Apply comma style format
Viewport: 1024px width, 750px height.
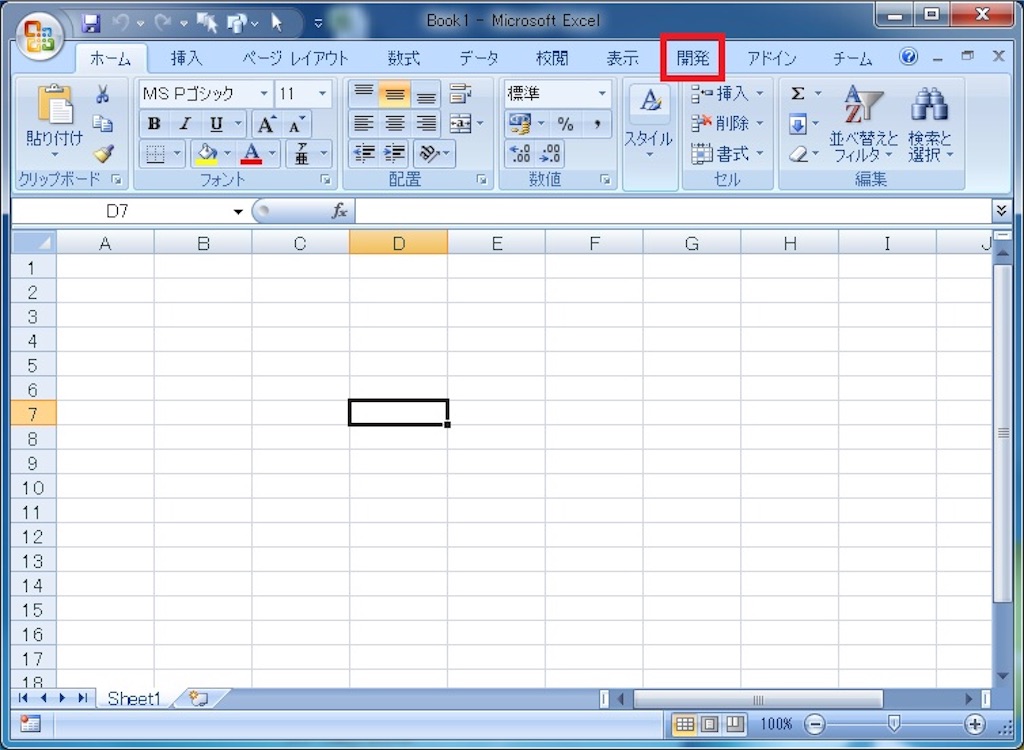[597, 123]
